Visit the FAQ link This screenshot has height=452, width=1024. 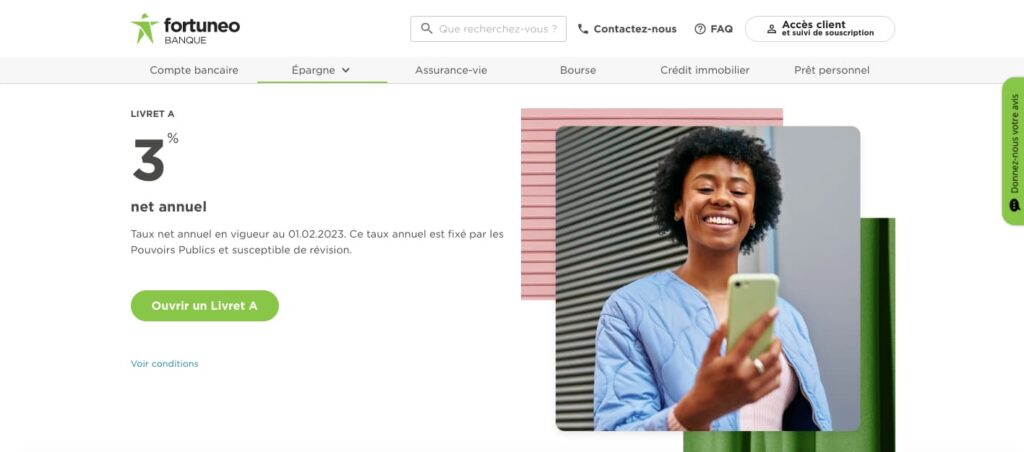(x=721, y=29)
